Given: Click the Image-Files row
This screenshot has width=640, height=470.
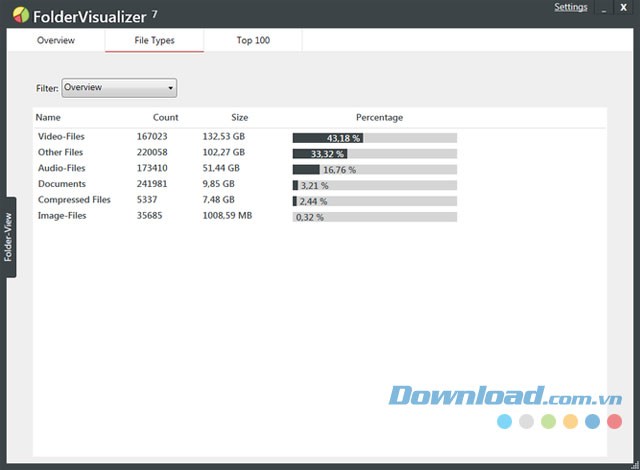Looking at the screenshot, I should tap(62, 216).
